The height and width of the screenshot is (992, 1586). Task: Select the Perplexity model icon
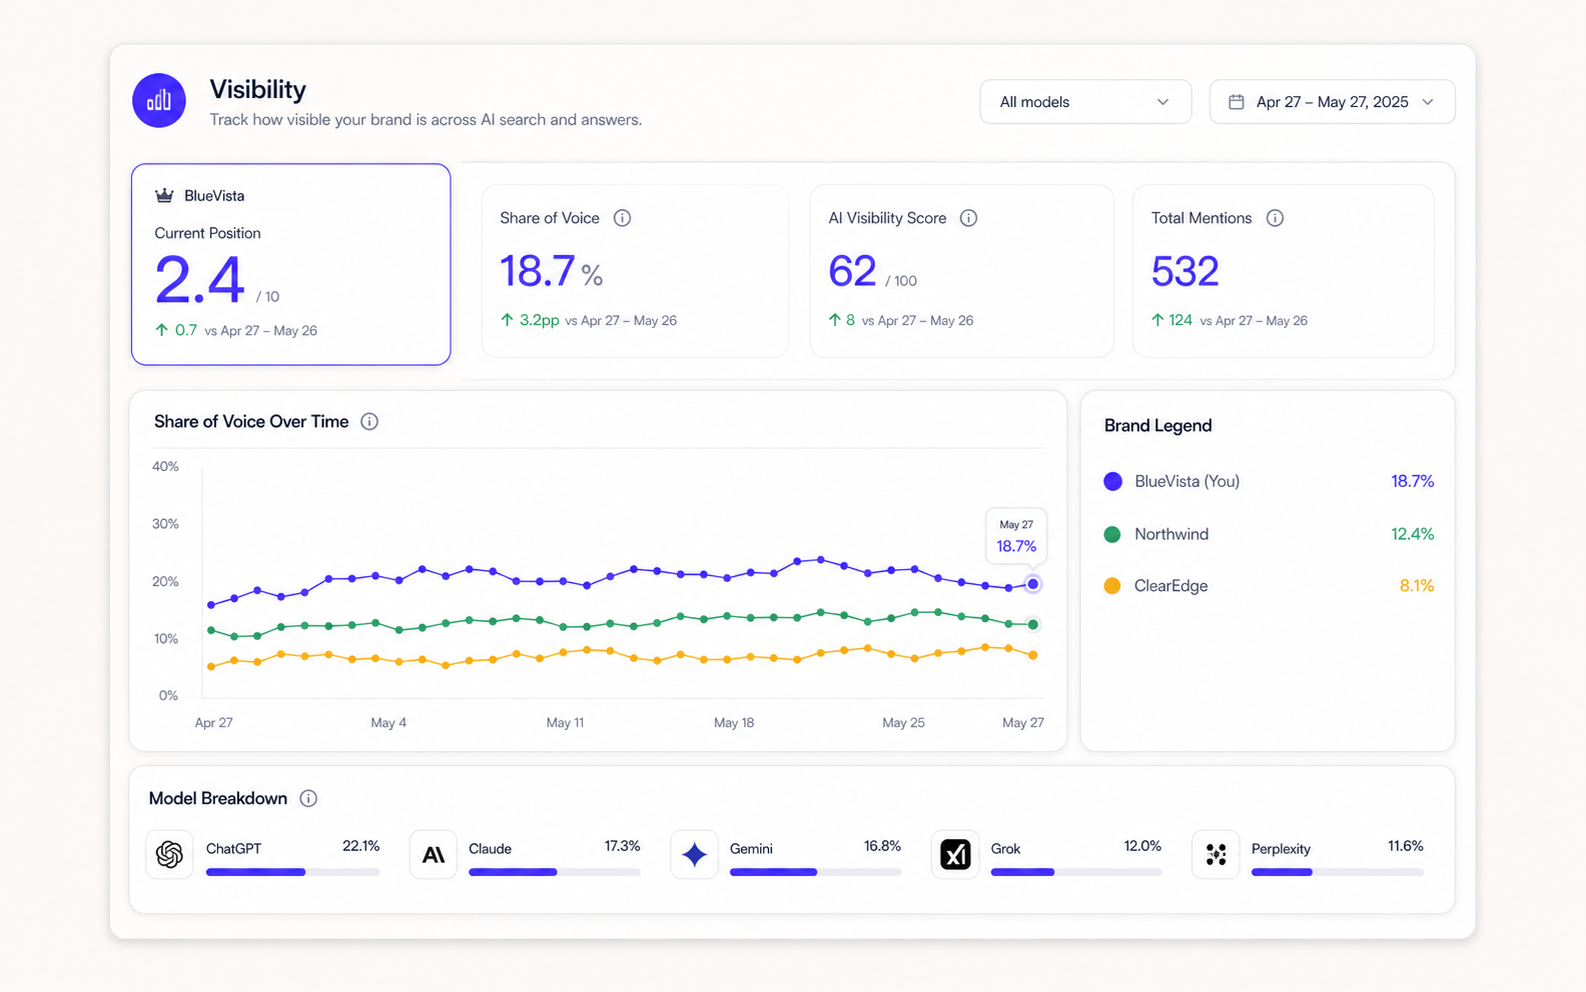(x=1216, y=854)
